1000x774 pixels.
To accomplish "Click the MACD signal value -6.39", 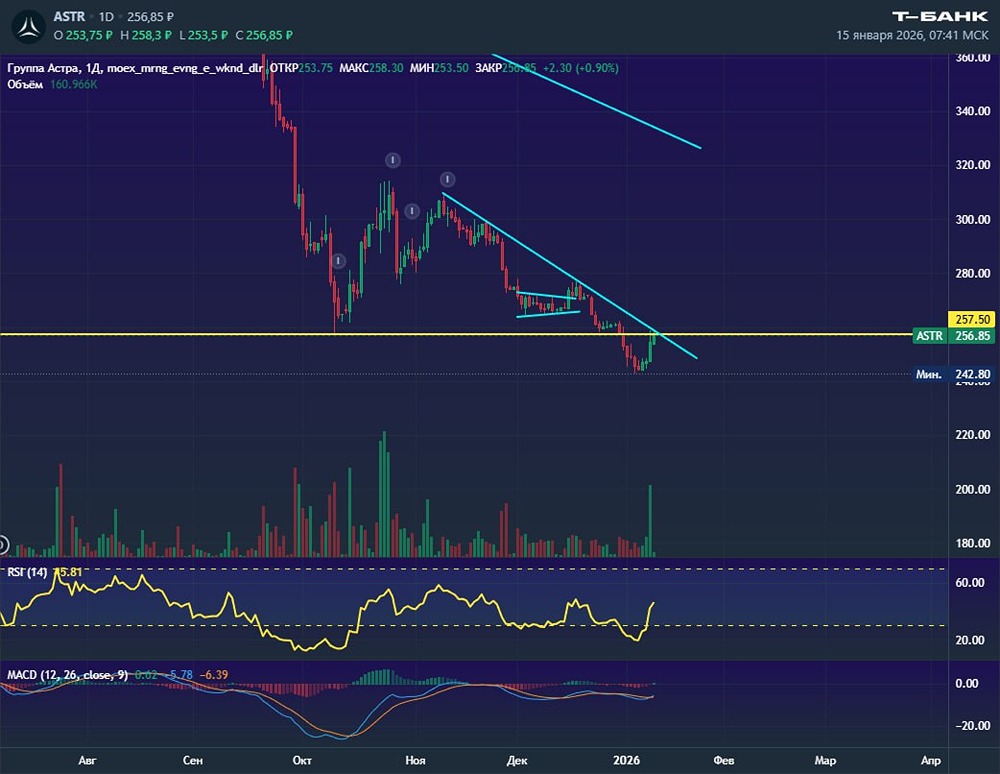I will 214,675.
